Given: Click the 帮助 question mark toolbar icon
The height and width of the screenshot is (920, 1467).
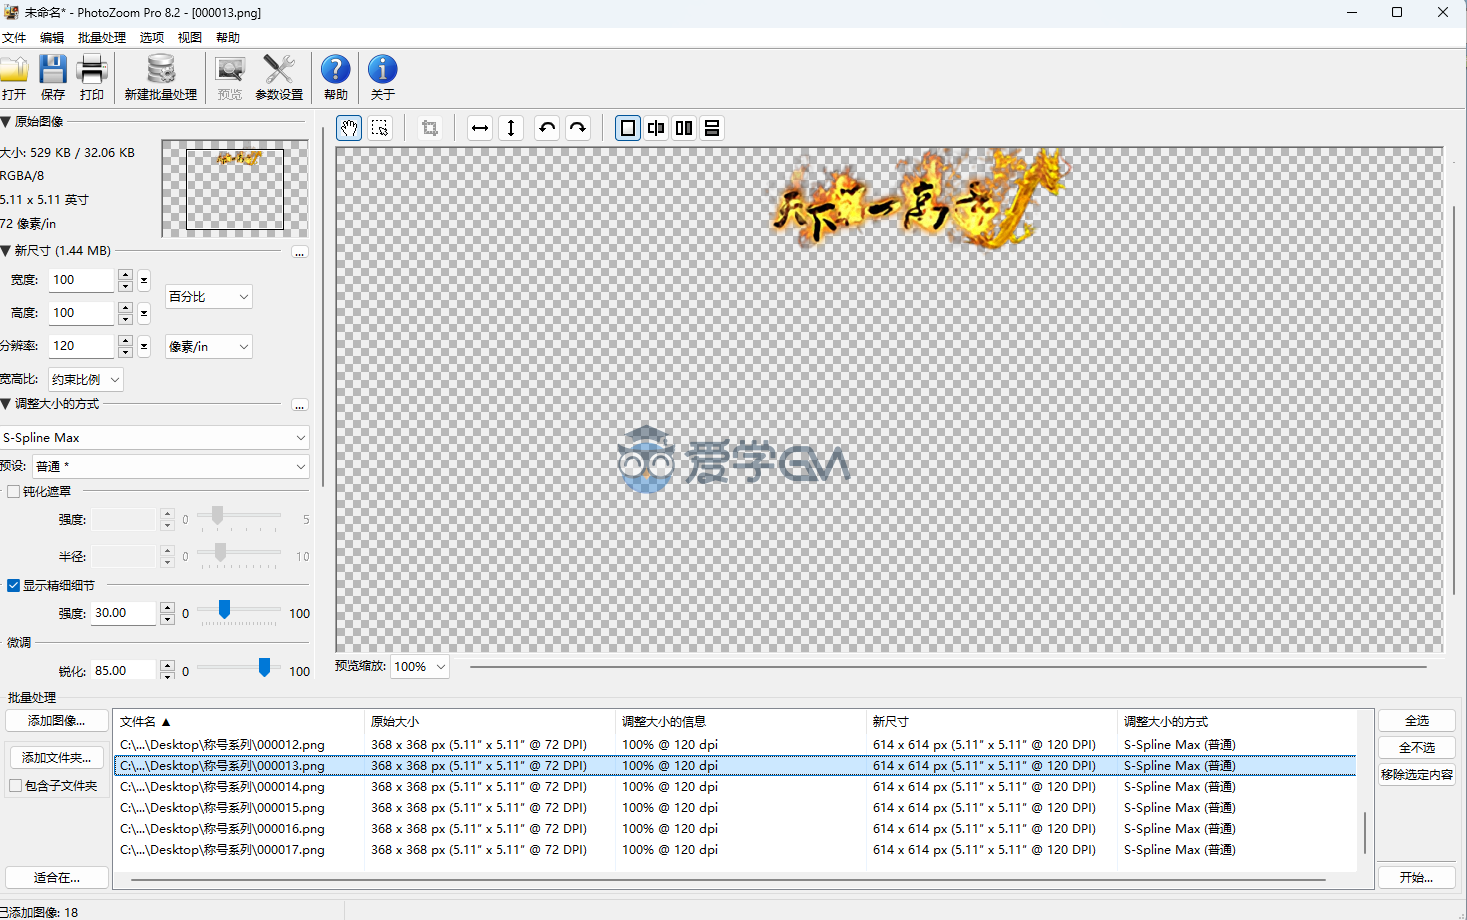Looking at the screenshot, I should (x=336, y=70).
